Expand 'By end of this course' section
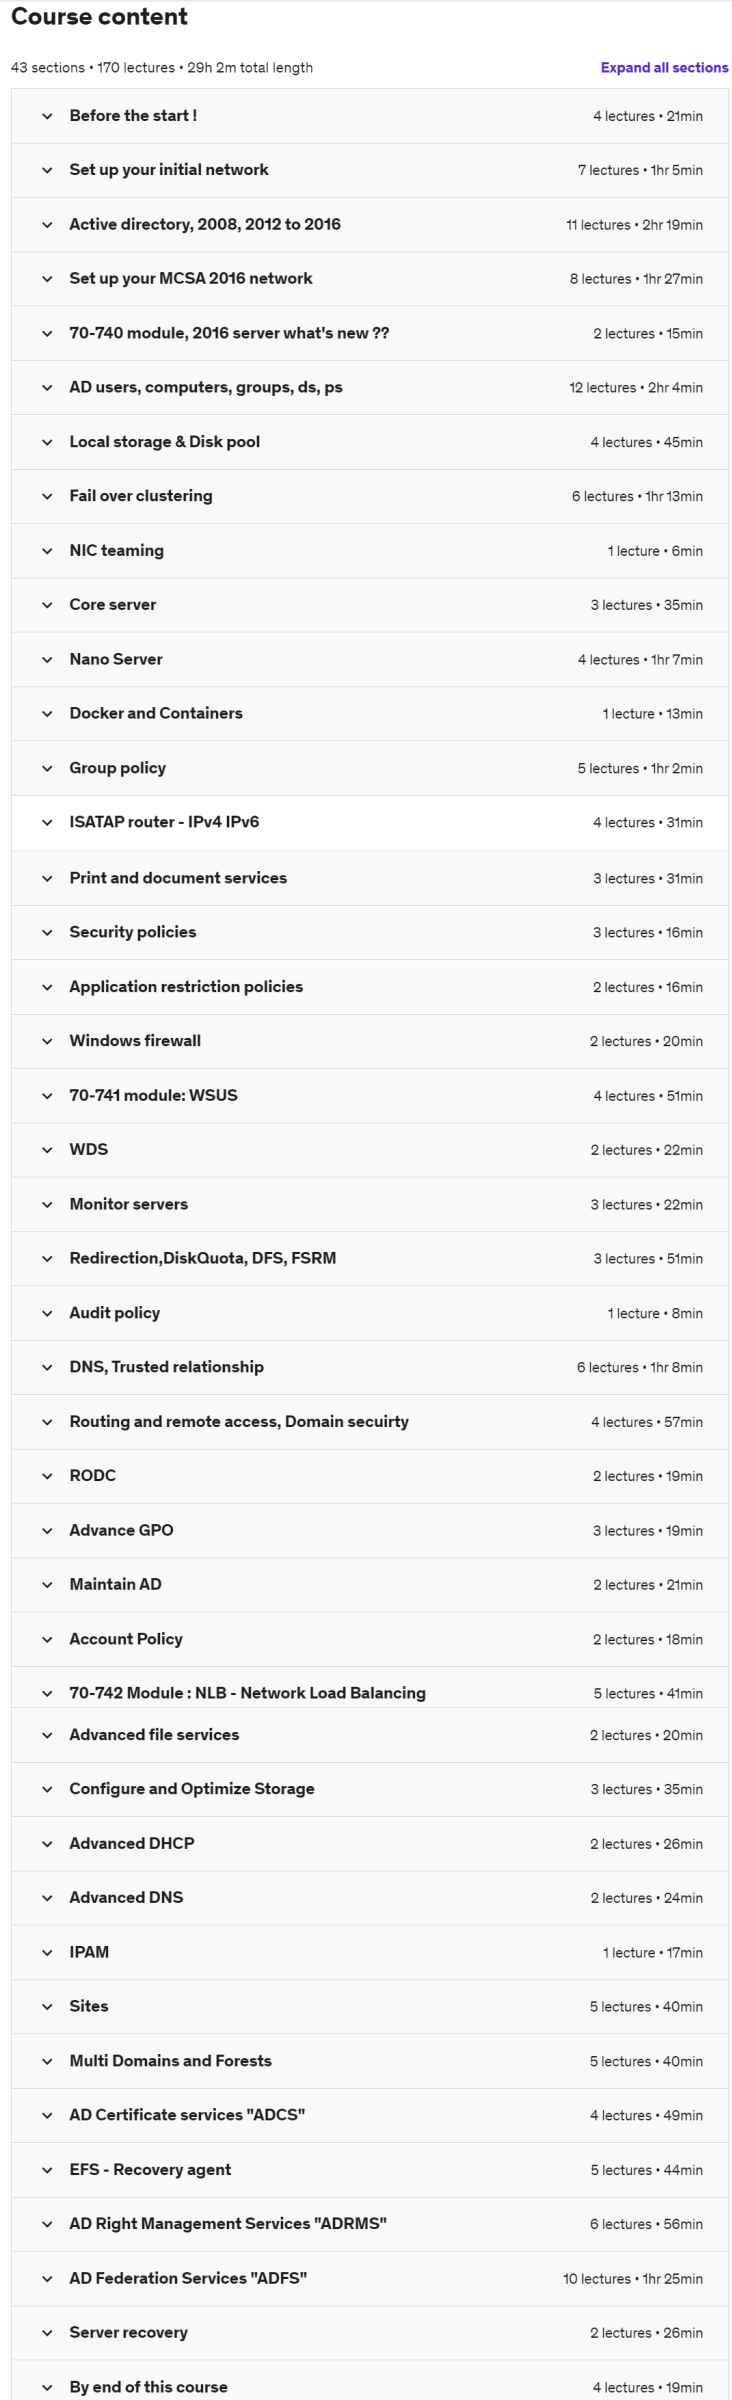Image resolution: width=732 pixels, height=2400 pixels. (x=148, y=2387)
